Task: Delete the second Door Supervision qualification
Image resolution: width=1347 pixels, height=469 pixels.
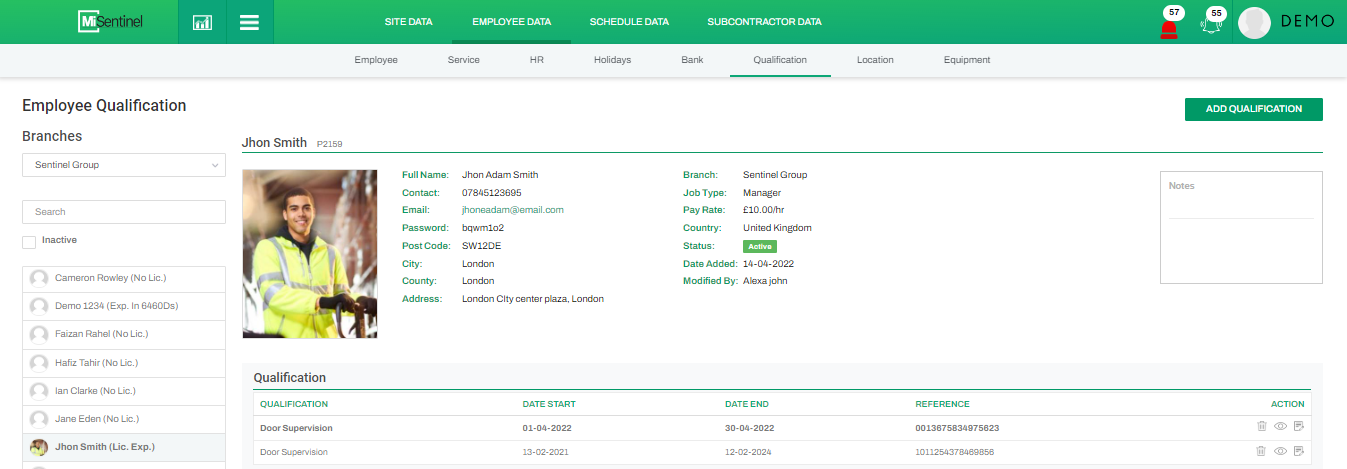Action: (x=1261, y=451)
